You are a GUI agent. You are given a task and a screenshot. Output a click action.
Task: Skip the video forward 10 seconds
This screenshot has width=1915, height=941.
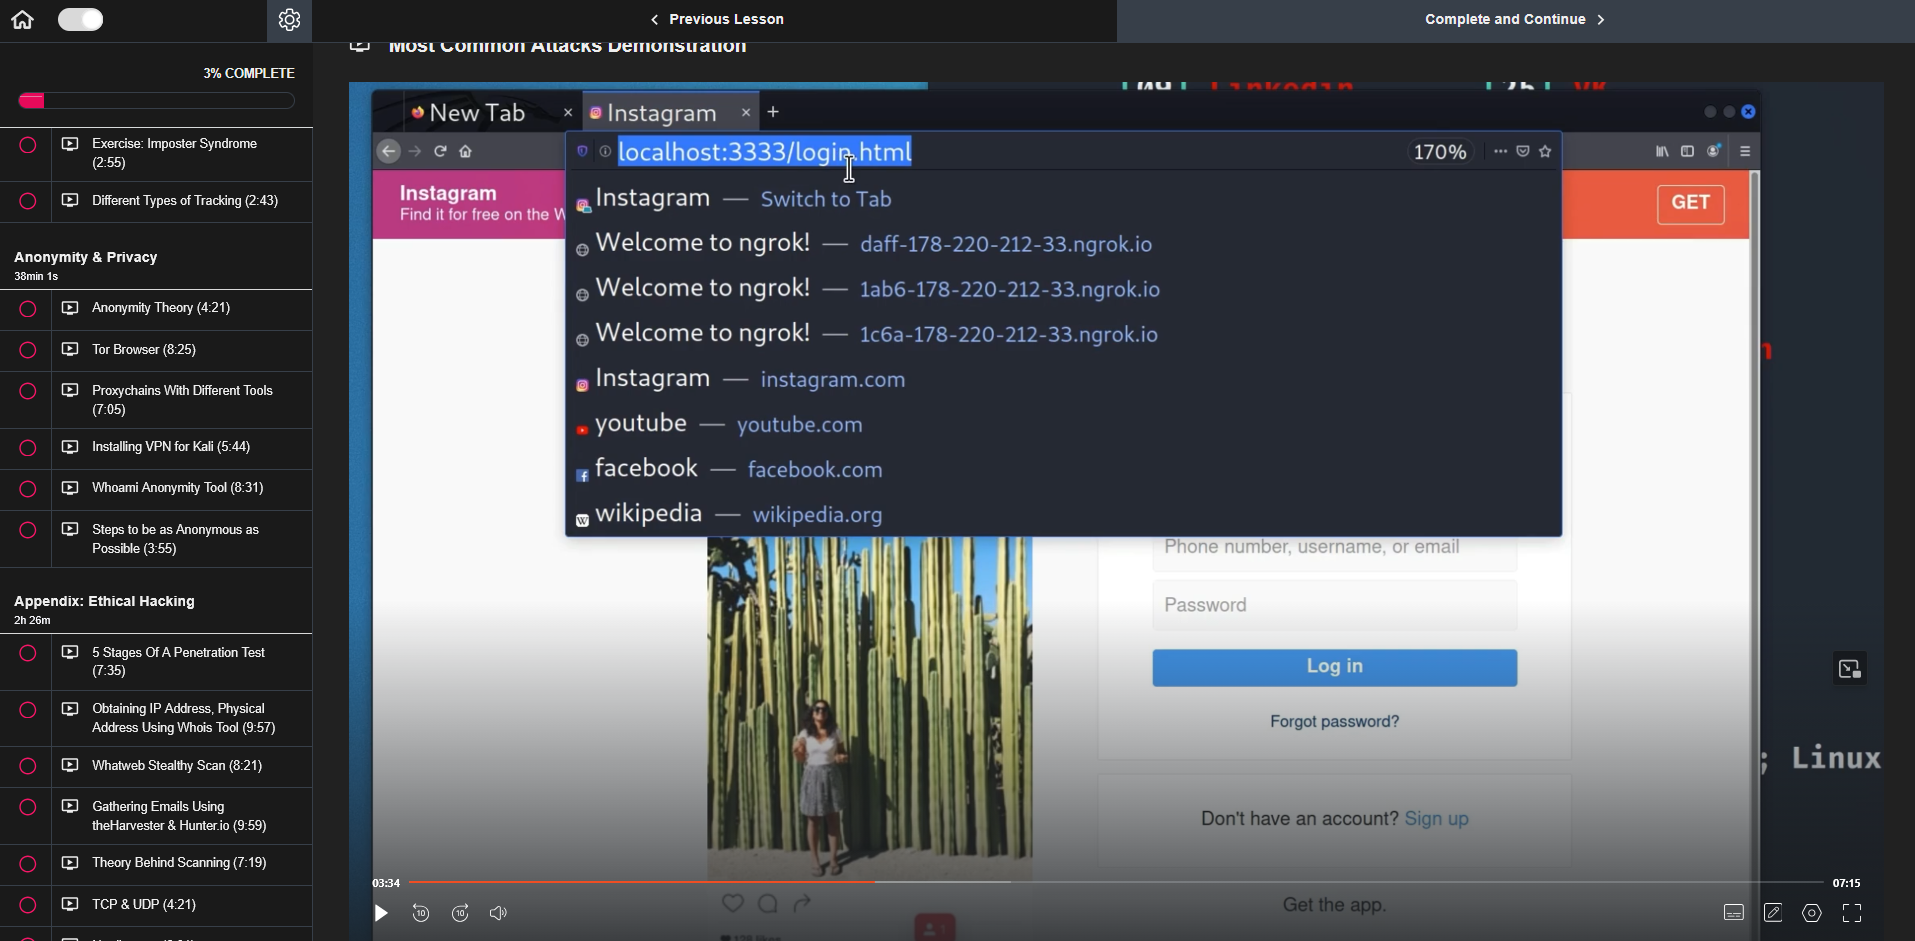coord(460,913)
